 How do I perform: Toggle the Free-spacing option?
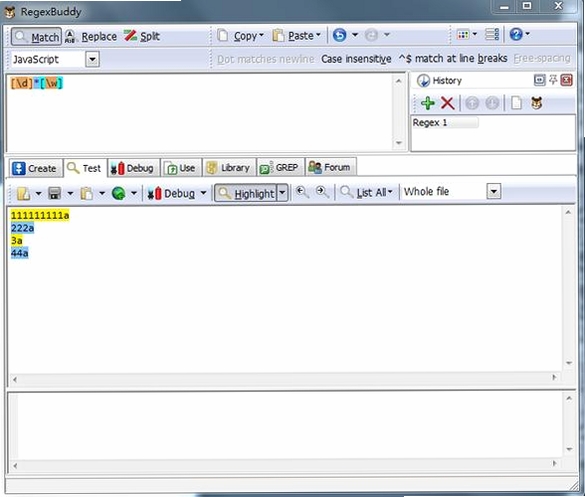click(542, 58)
